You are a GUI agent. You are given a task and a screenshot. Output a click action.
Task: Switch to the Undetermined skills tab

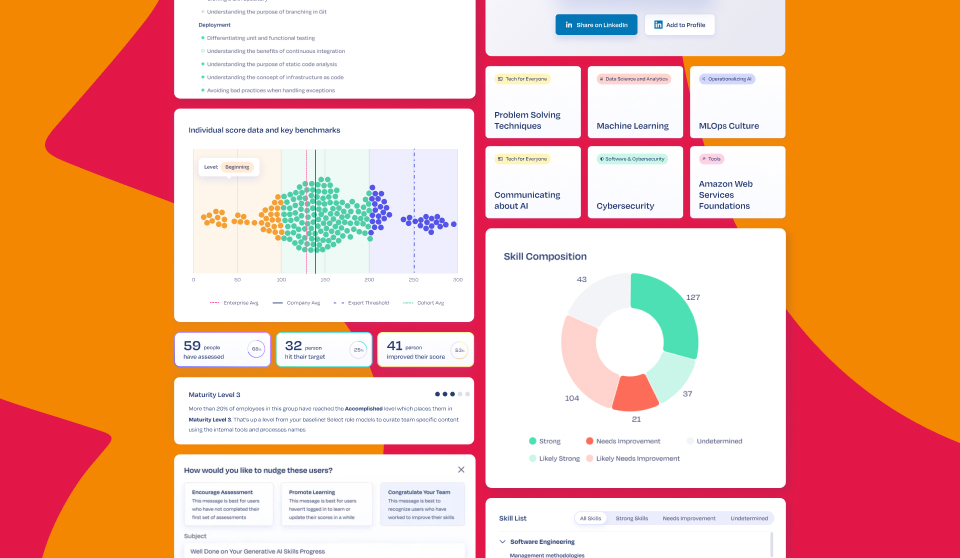[x=749, y=518]
